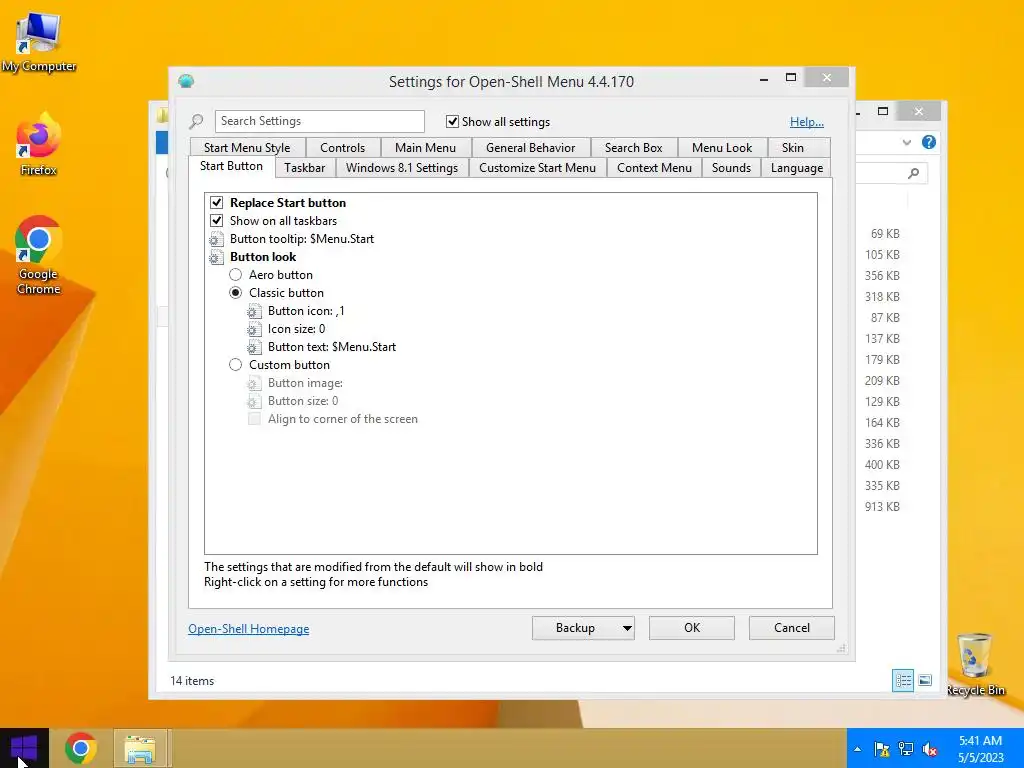Click the Windows Start button on taskbar
The image size is (1024, 768).
24,748
